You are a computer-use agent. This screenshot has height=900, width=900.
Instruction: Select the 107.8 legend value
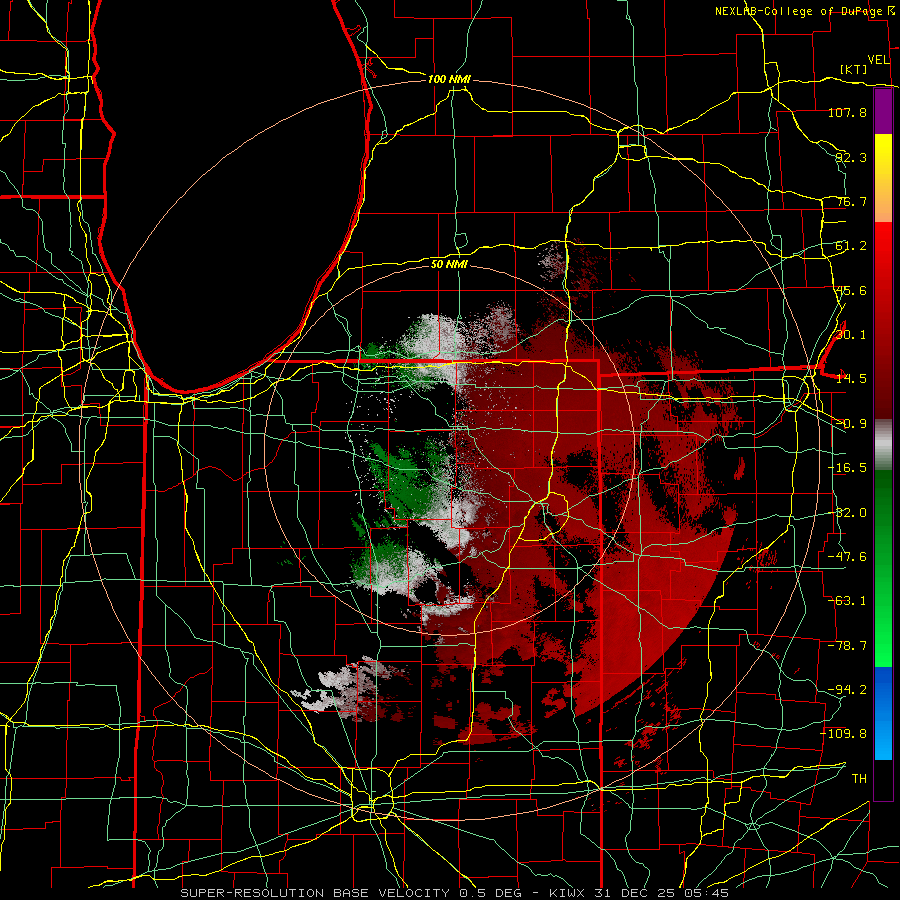click(x=847, y=112)
